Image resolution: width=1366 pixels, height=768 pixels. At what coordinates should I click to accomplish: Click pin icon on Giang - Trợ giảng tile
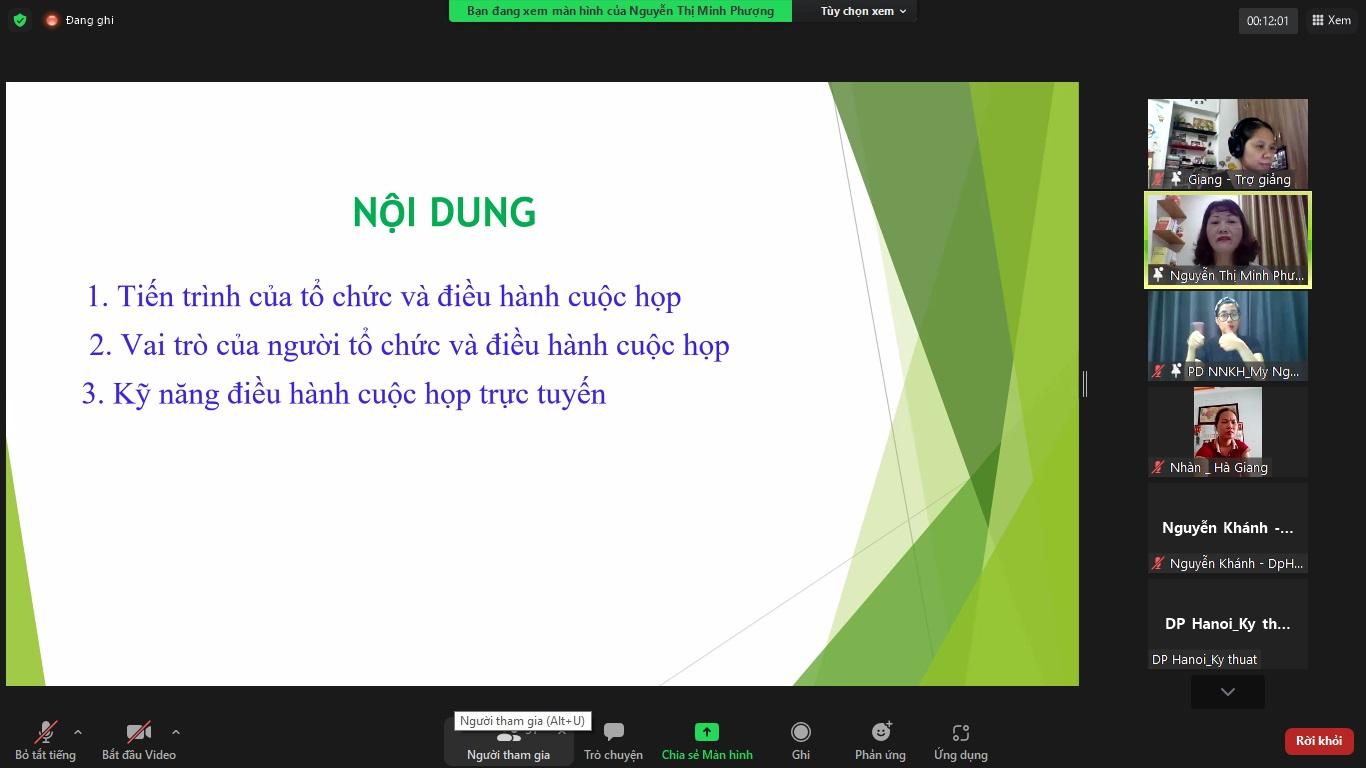1177,179
